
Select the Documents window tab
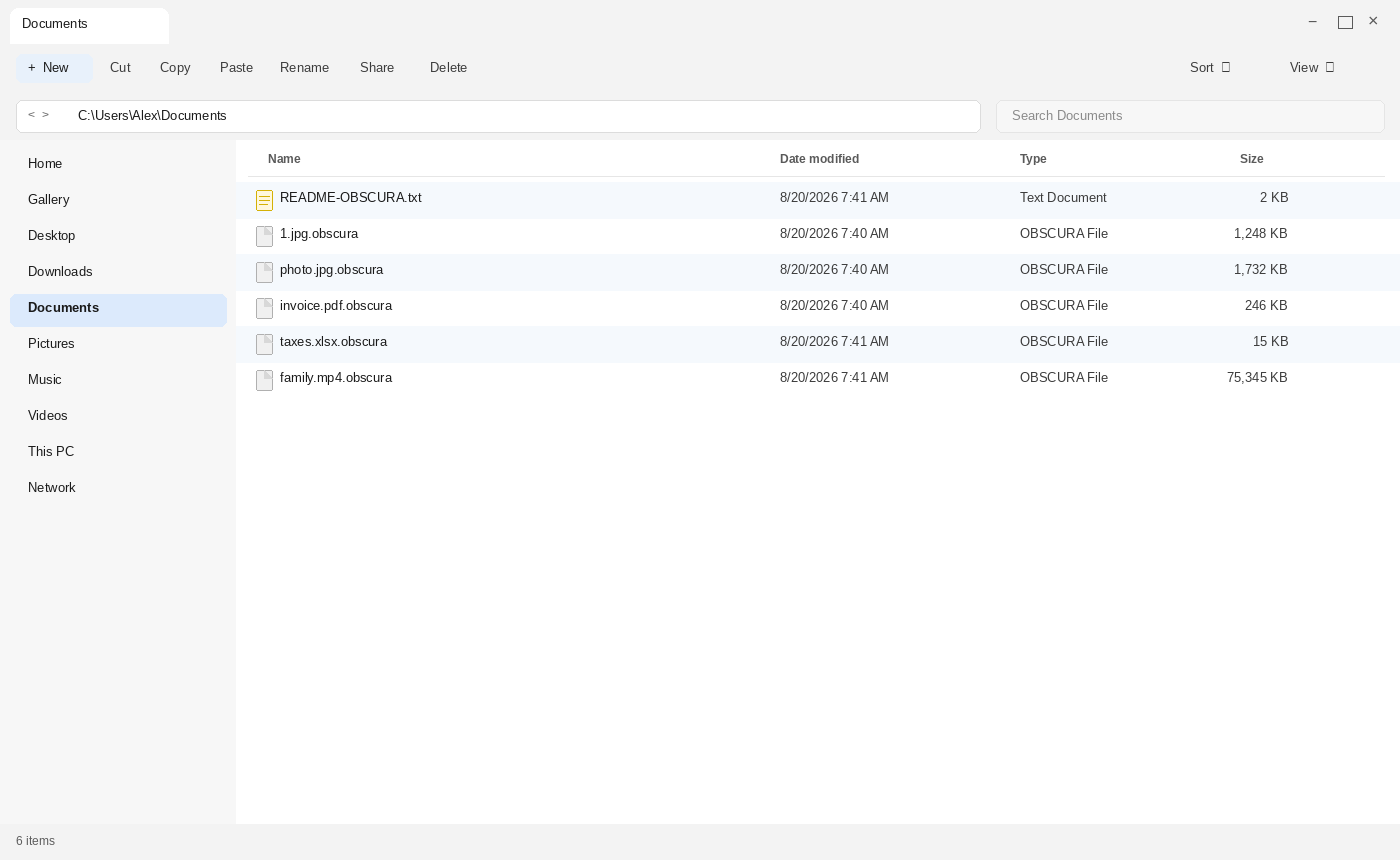click(89, 26)
